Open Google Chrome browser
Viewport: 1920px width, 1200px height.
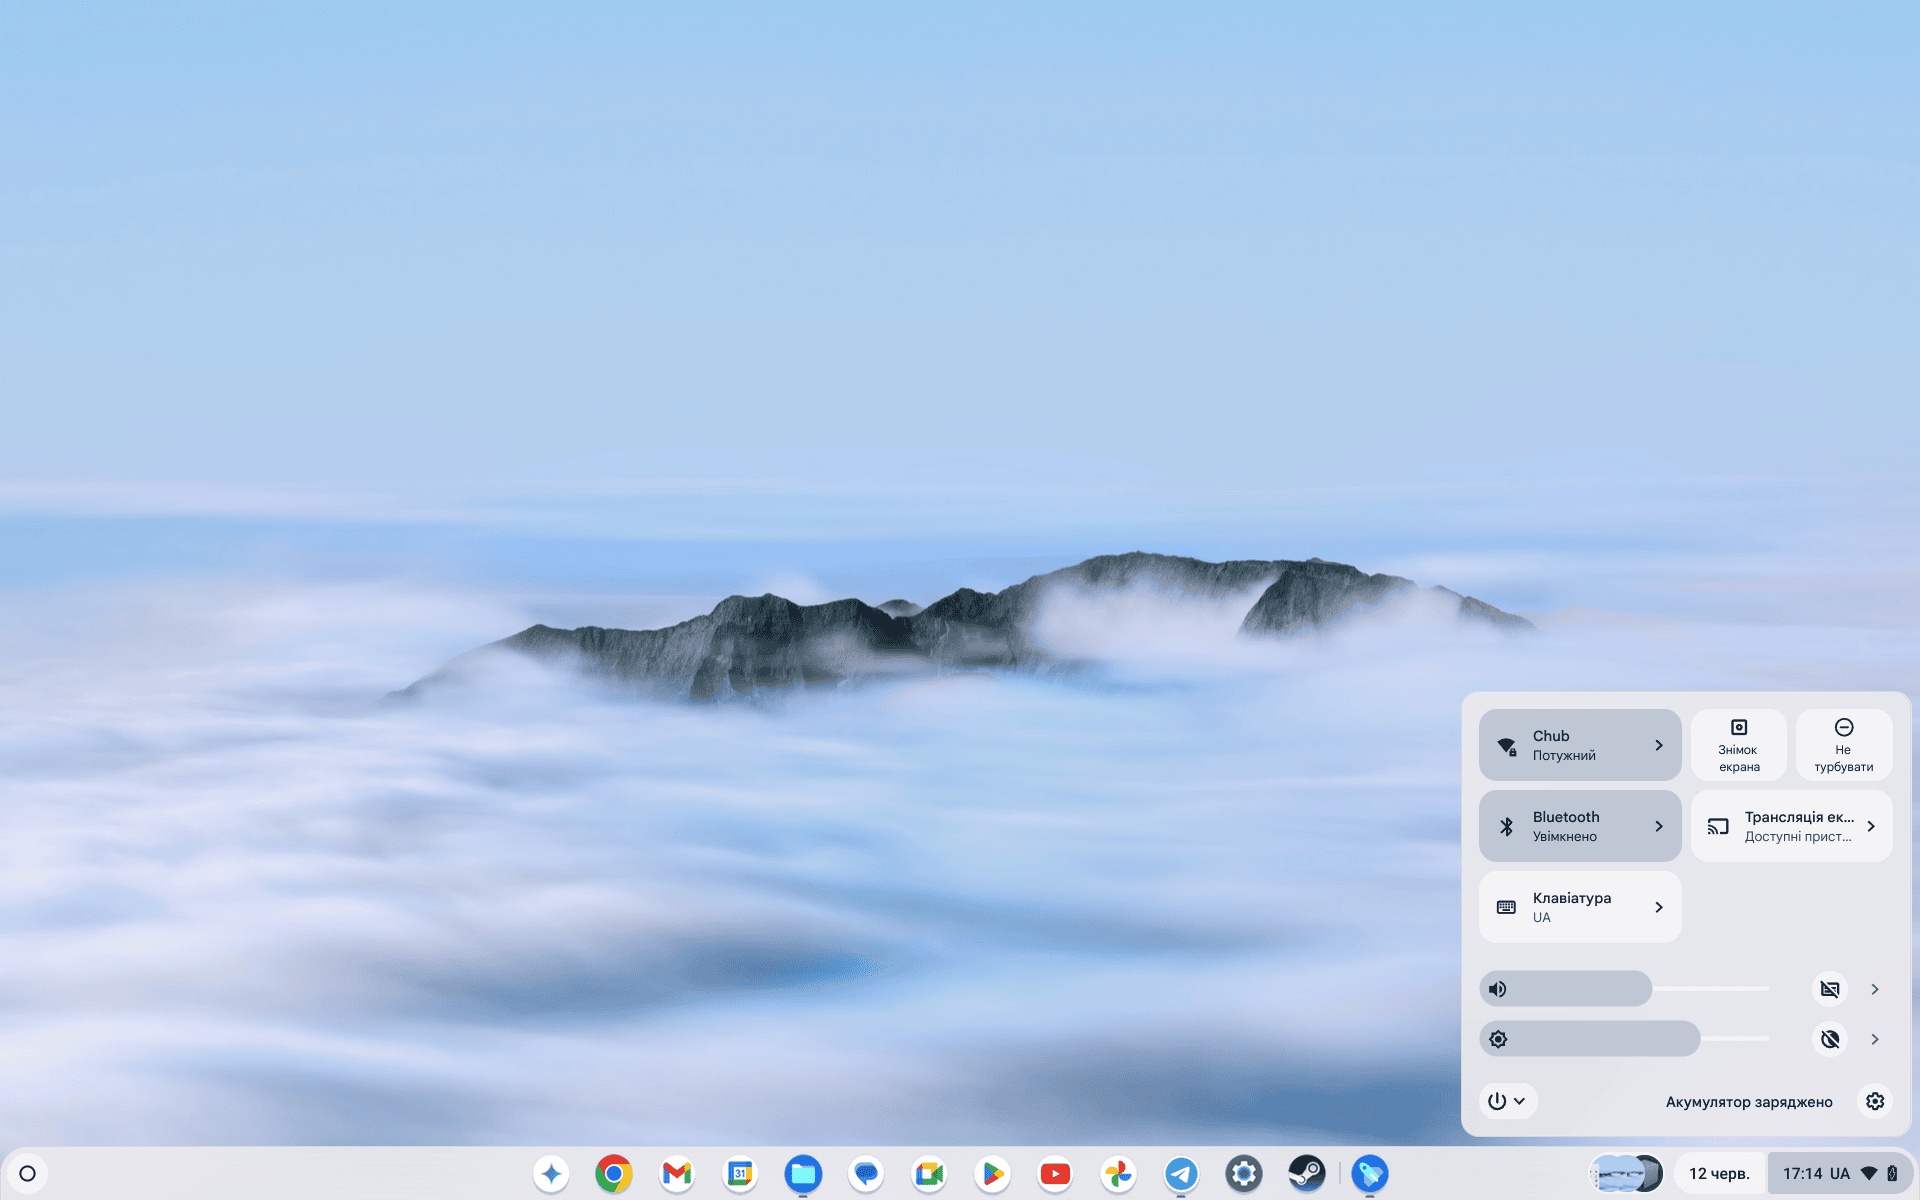click(614, 1174)
